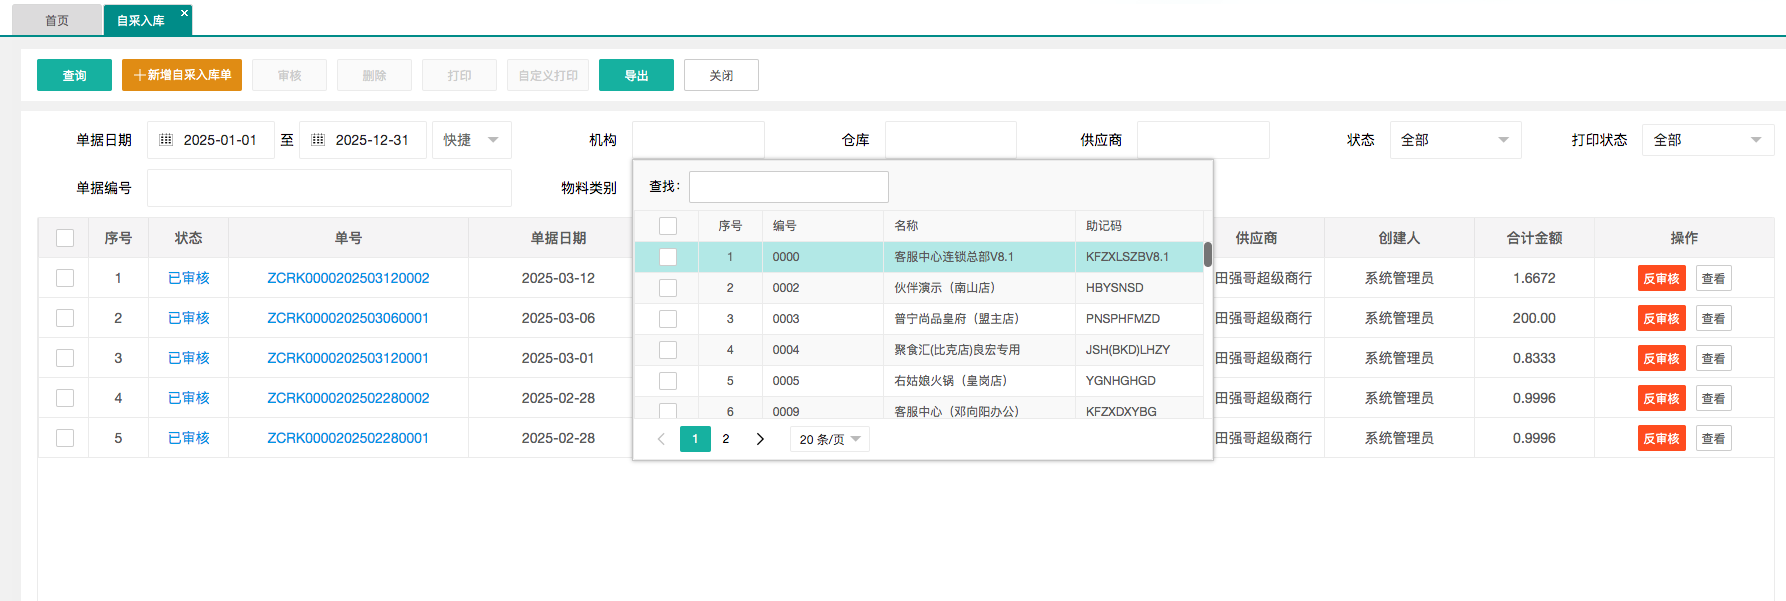This screenshot has width=1786, height=601.
Task: Click the previous page arrow in popup
Action: click(x=661, y=439)
